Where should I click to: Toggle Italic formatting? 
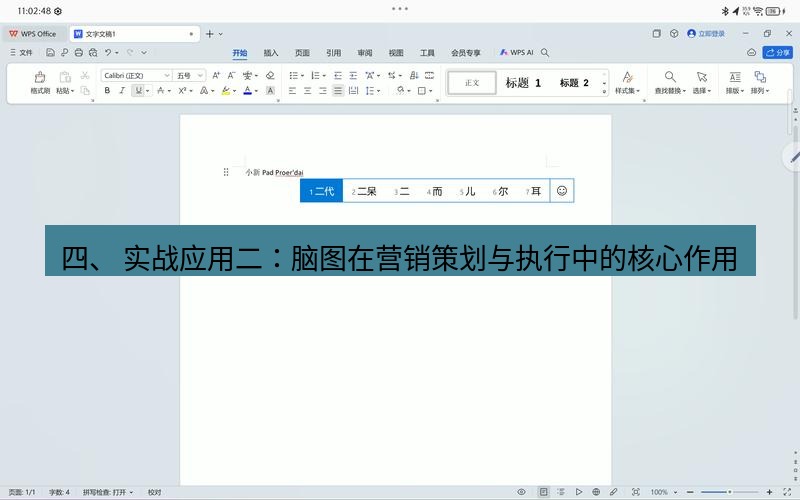(122, 91)
